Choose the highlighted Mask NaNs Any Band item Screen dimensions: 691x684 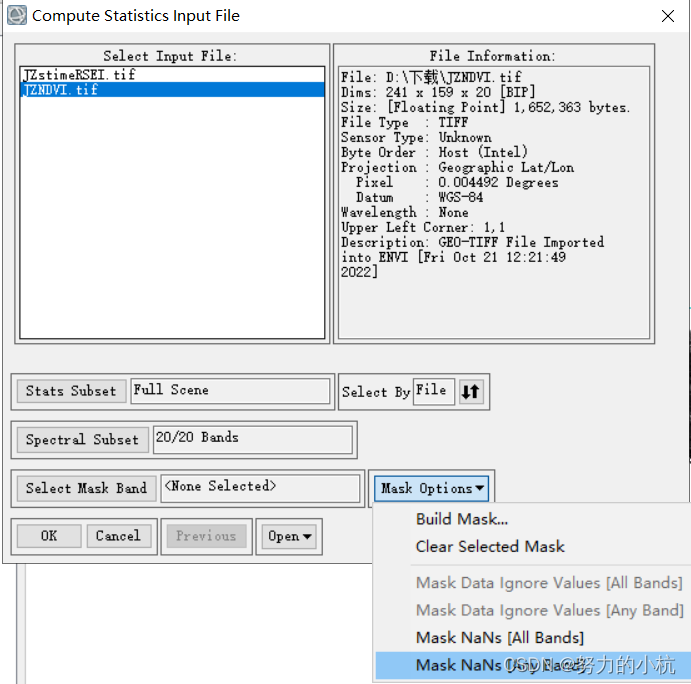(533, 665)
